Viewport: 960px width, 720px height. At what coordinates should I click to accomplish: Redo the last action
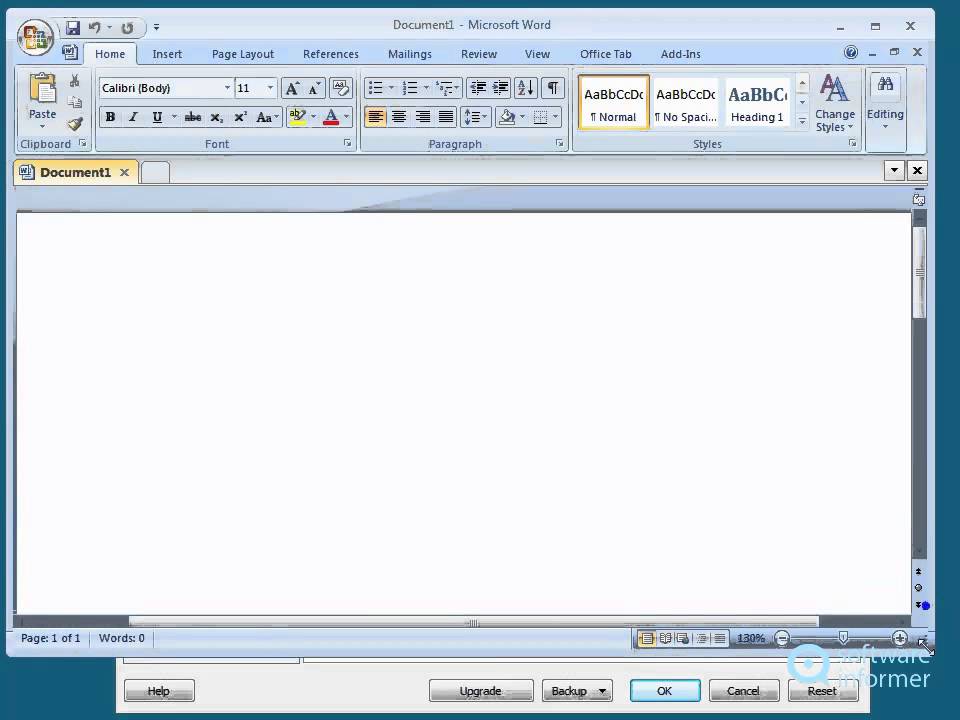point(127,28)
